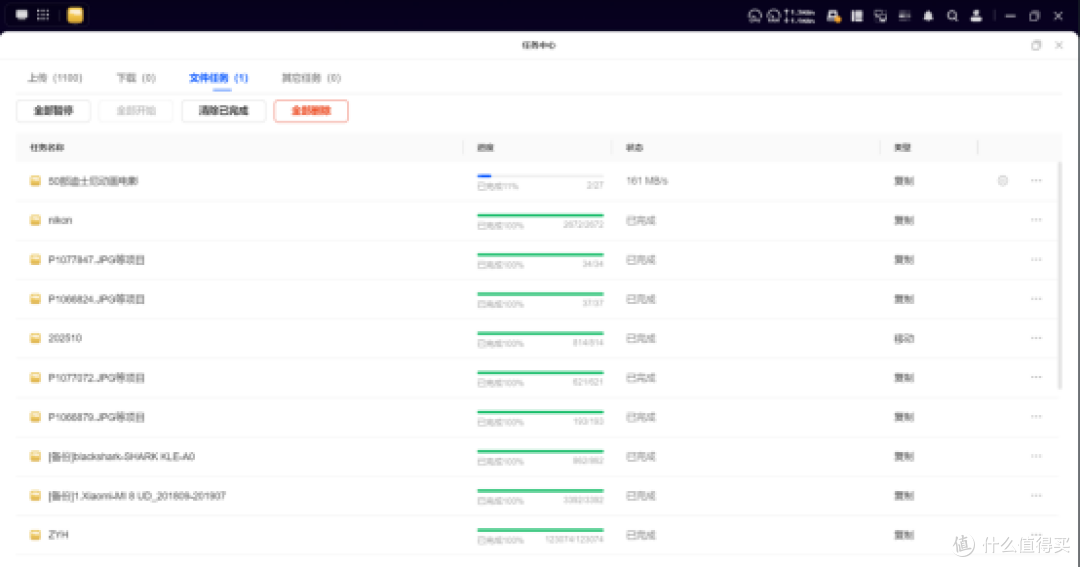The image size is (1080, 567).
Task: Open the yellow file manager app icon
Action: pos(75,15)
